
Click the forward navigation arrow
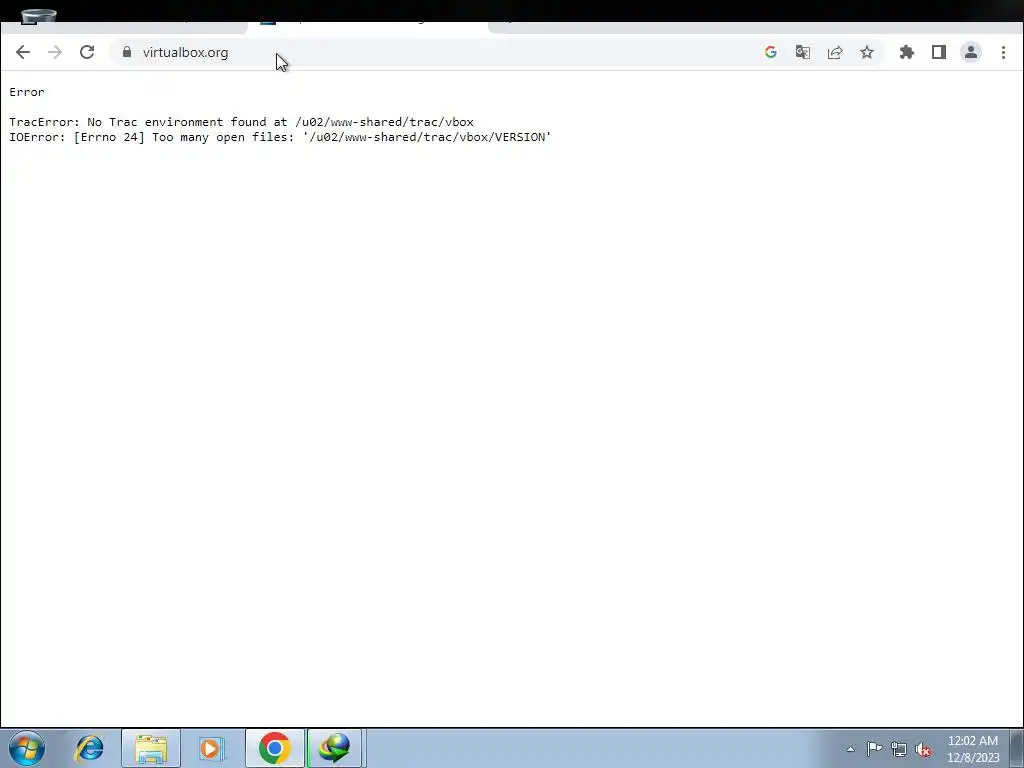(55, 52)
